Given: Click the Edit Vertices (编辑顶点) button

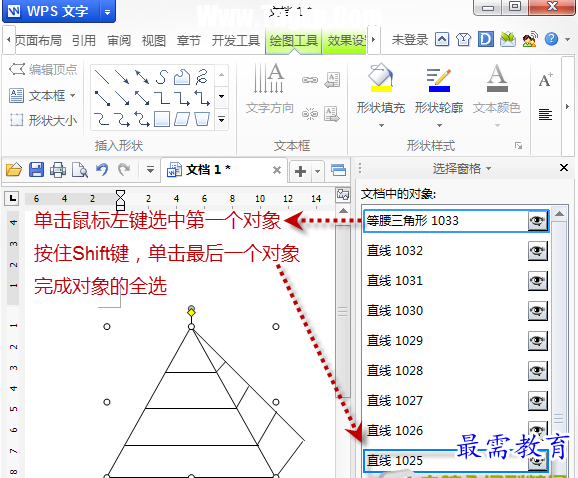Looking at the screenshot, I should (x=43, y=69).
